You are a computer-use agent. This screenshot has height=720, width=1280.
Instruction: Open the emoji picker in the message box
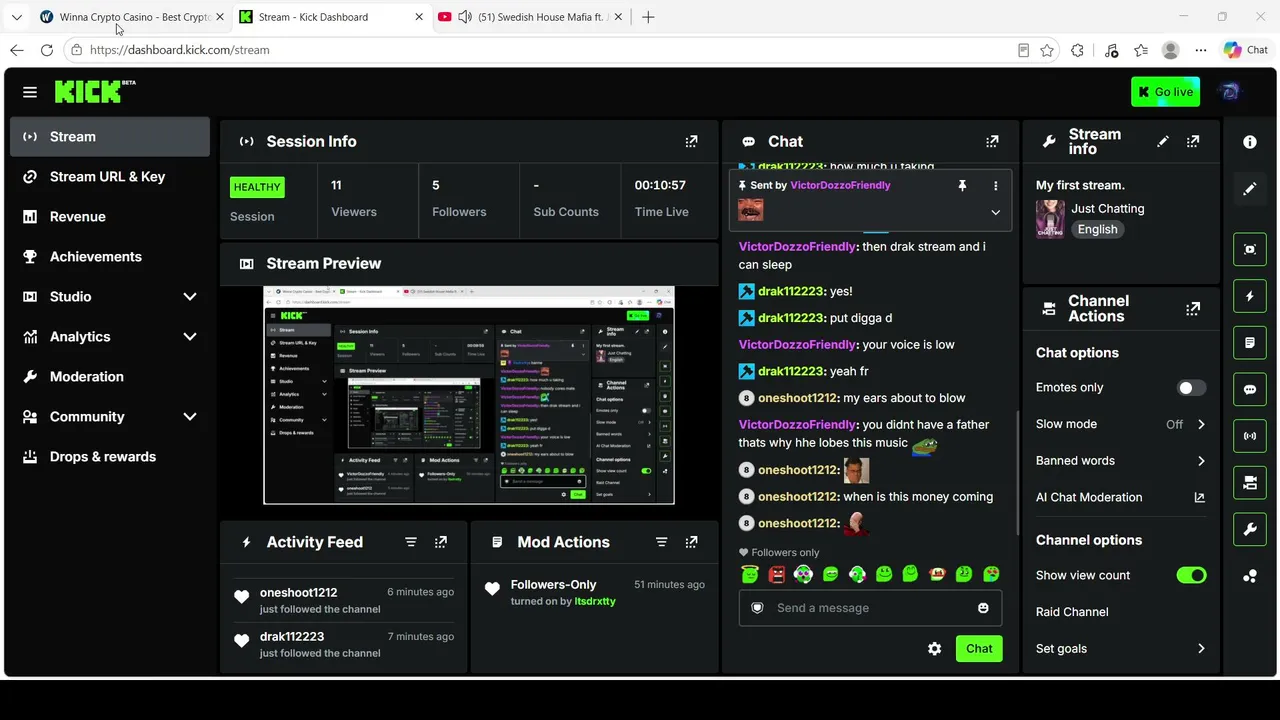click(983, 608)
